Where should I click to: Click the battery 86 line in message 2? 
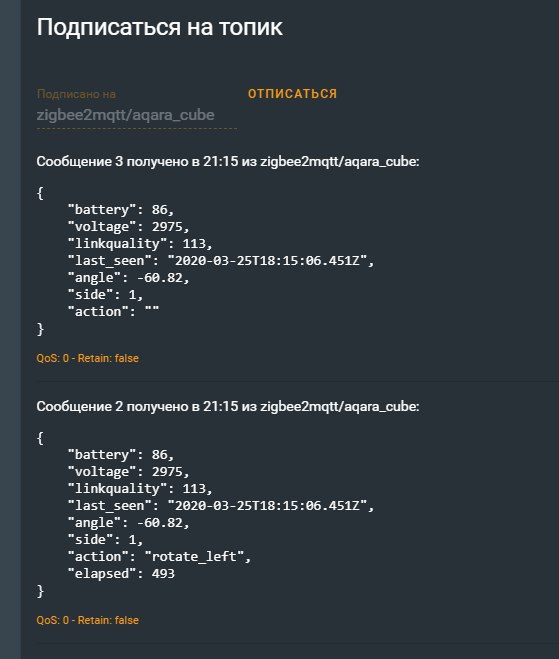121,454
